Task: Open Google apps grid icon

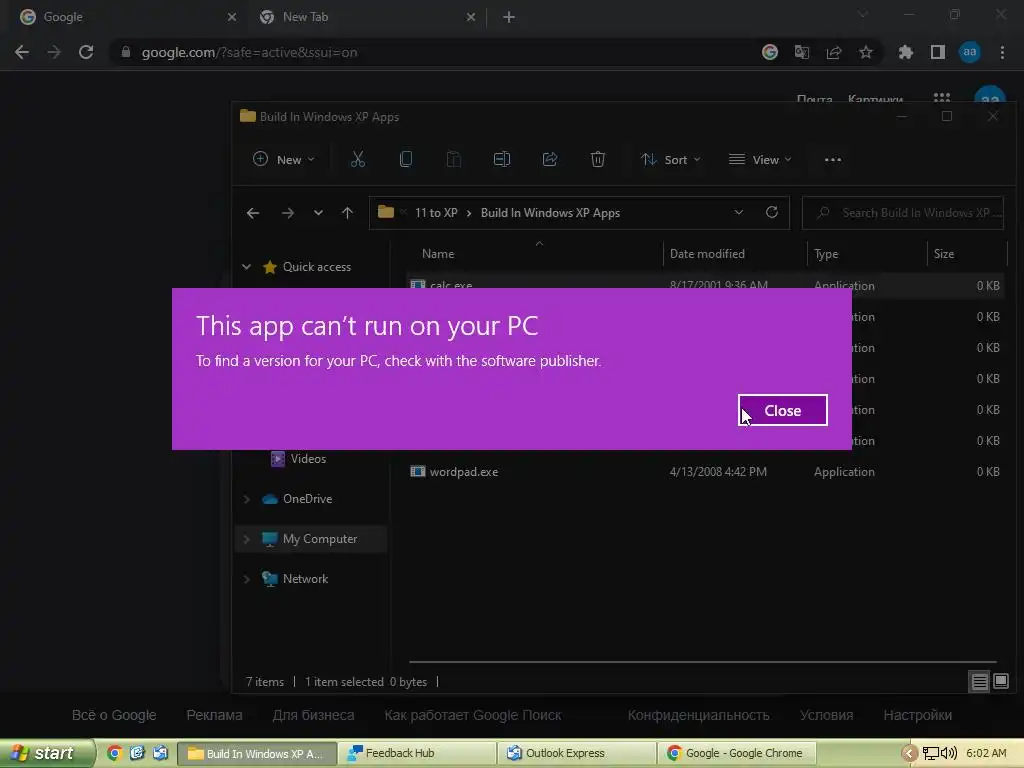Action: point(942,98)
